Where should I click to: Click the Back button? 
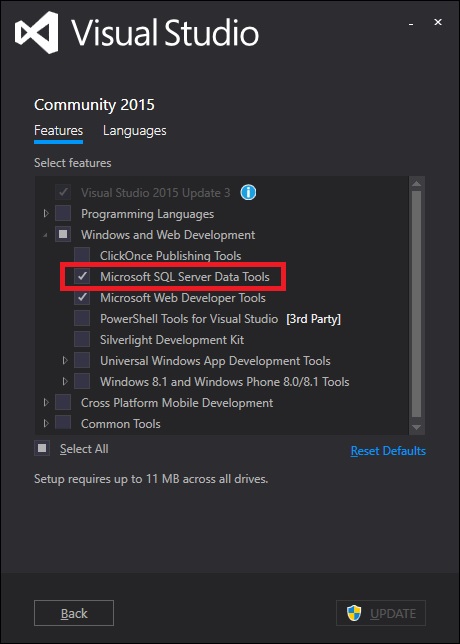coord(74,613)
